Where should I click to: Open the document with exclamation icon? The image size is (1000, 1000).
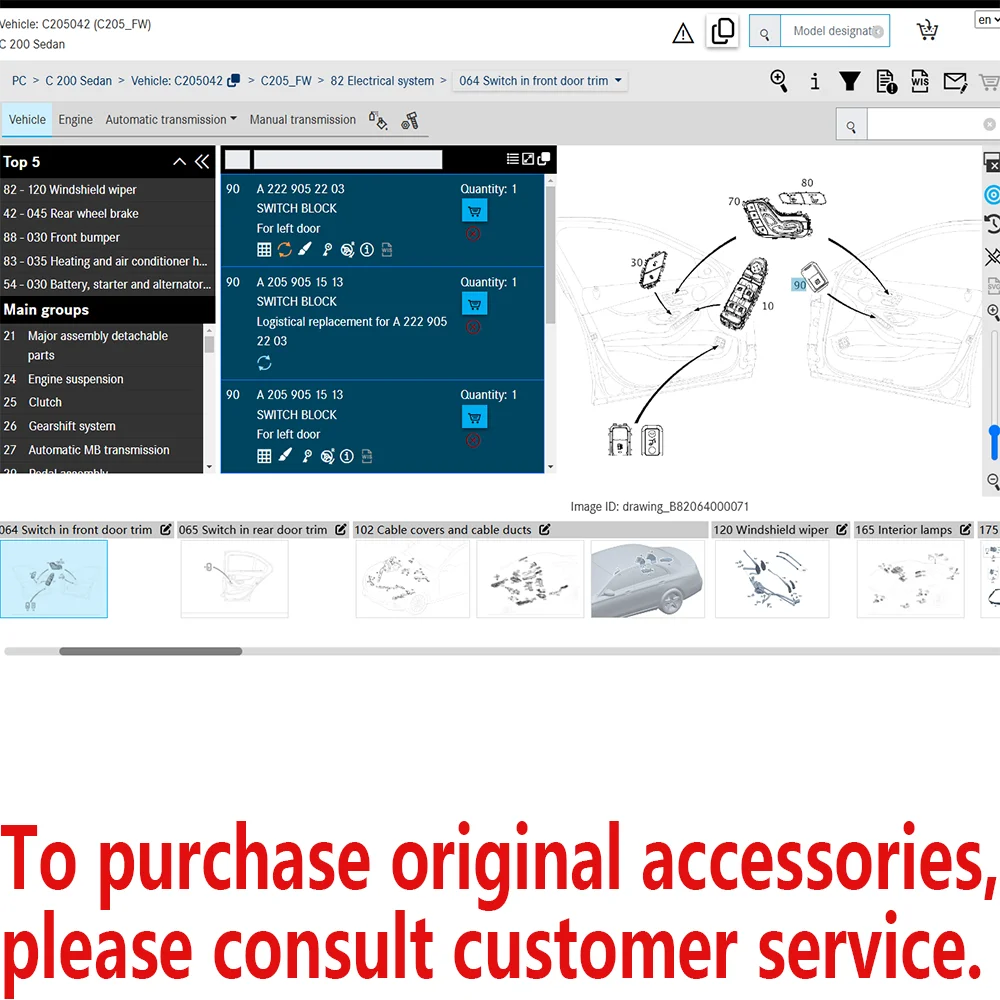[886, 81]
